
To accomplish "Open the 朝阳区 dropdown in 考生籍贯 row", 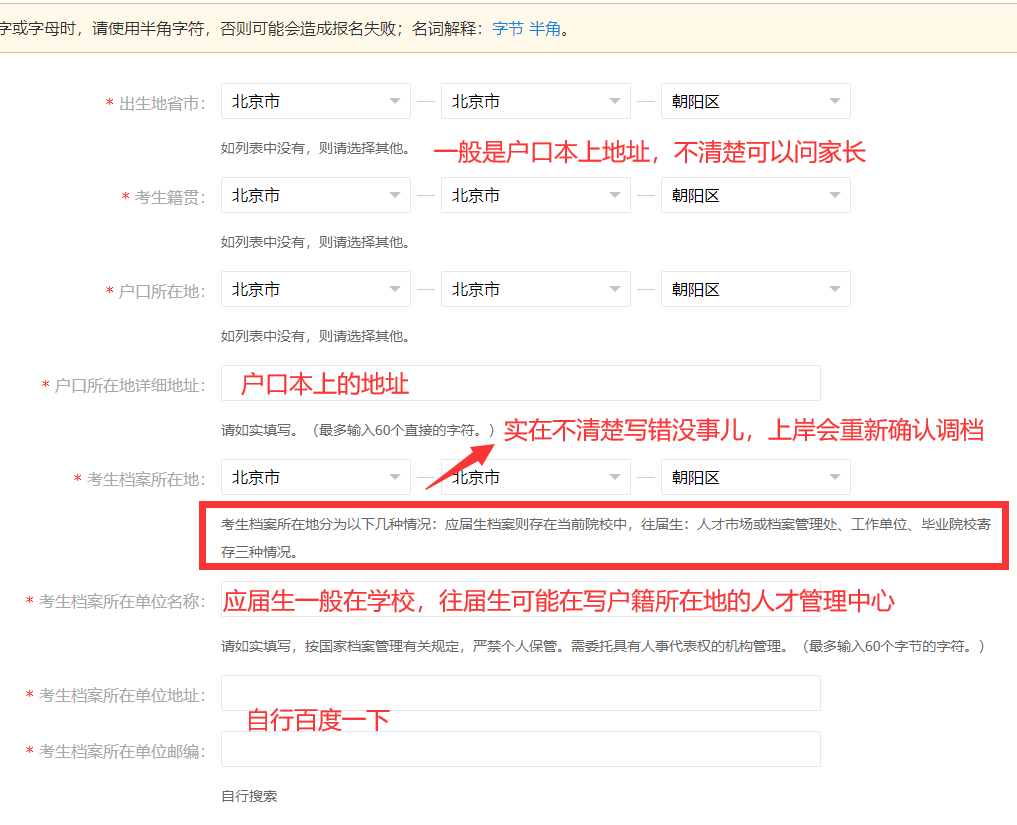I will [x=755, y=195].
